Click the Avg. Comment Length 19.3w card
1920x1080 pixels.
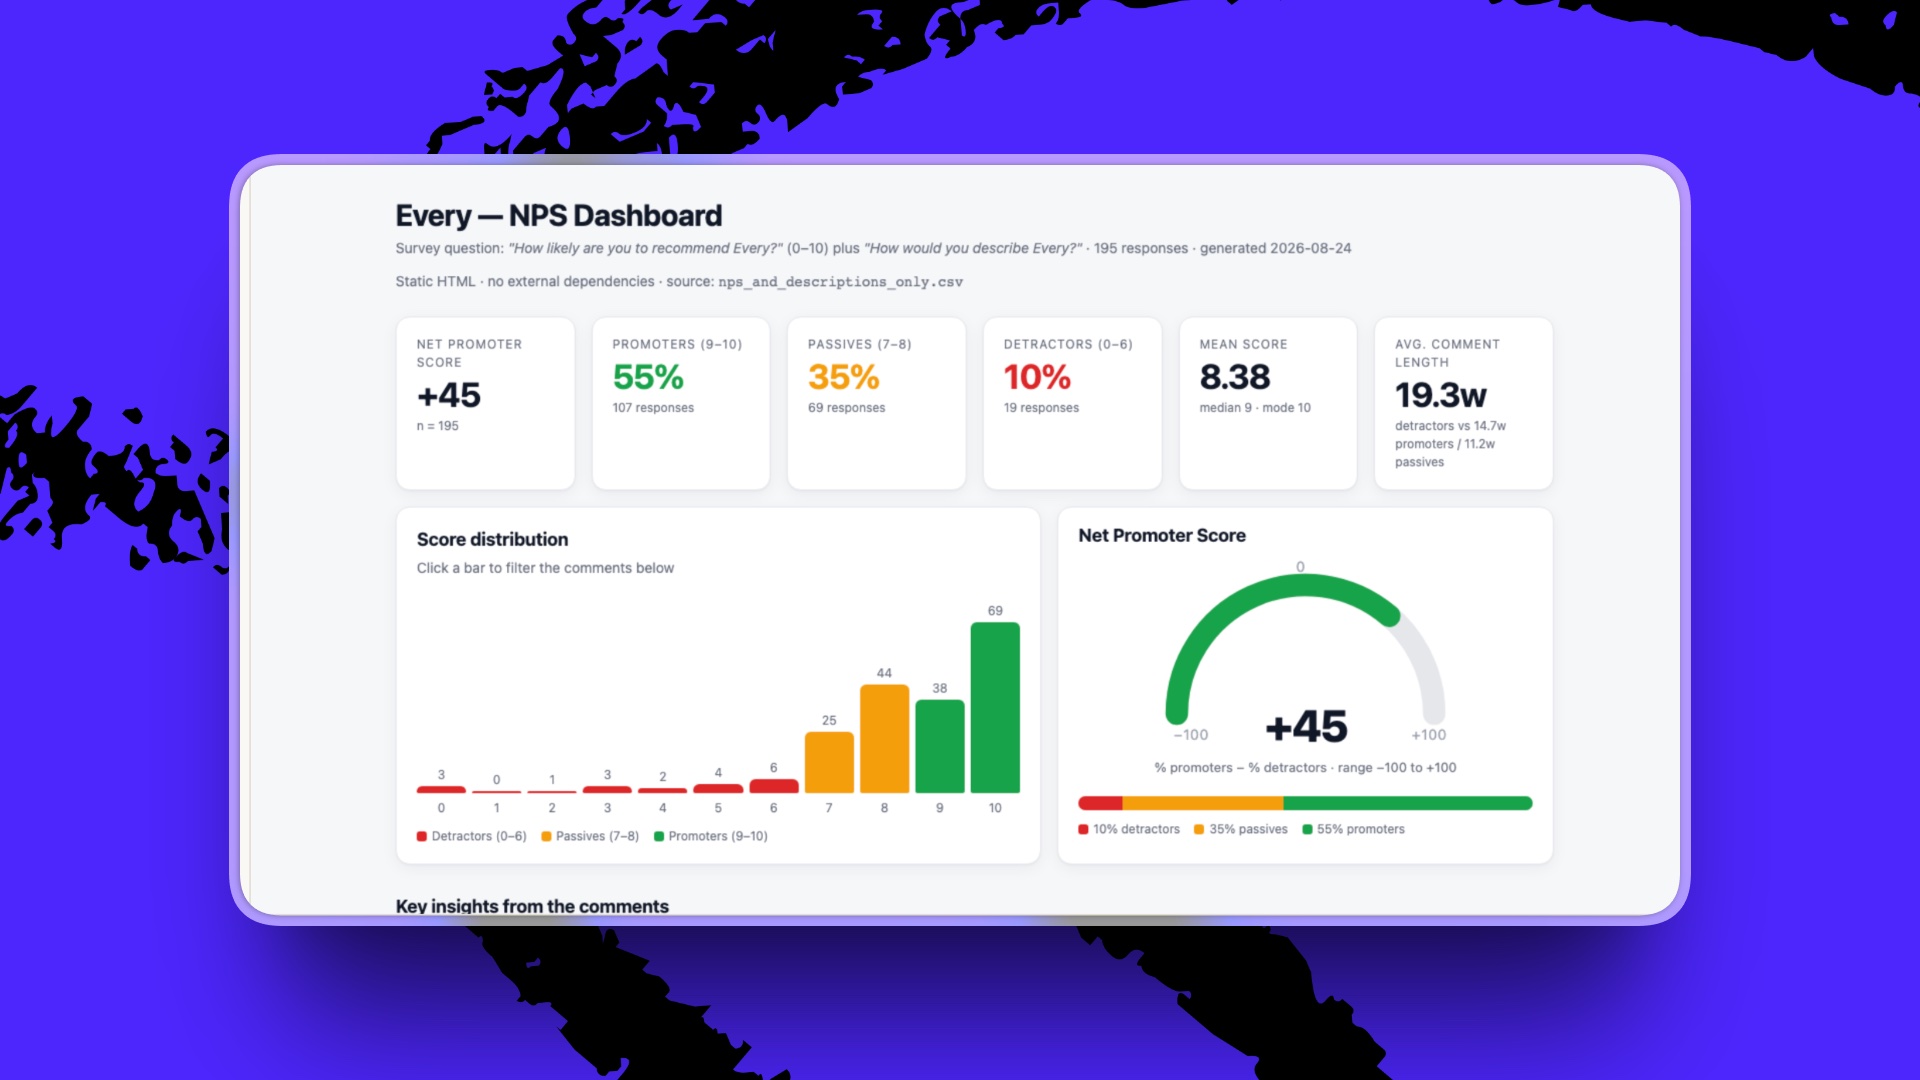point(1463,403)
